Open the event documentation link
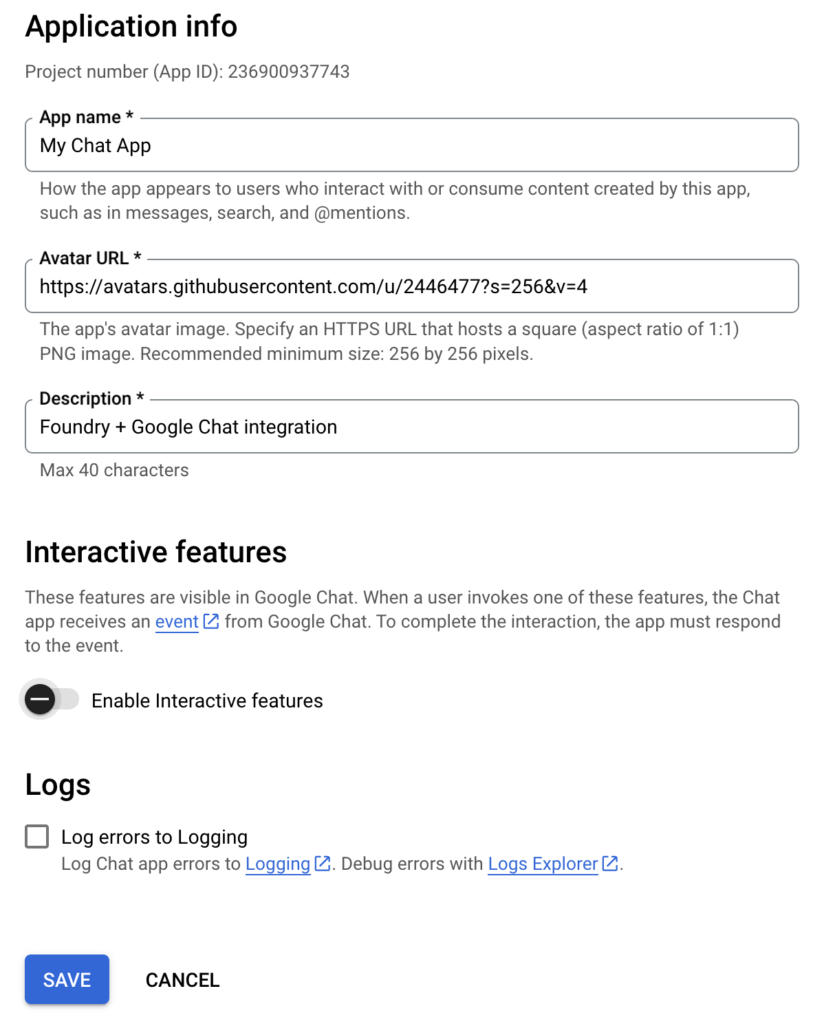 tap(176, 621)
